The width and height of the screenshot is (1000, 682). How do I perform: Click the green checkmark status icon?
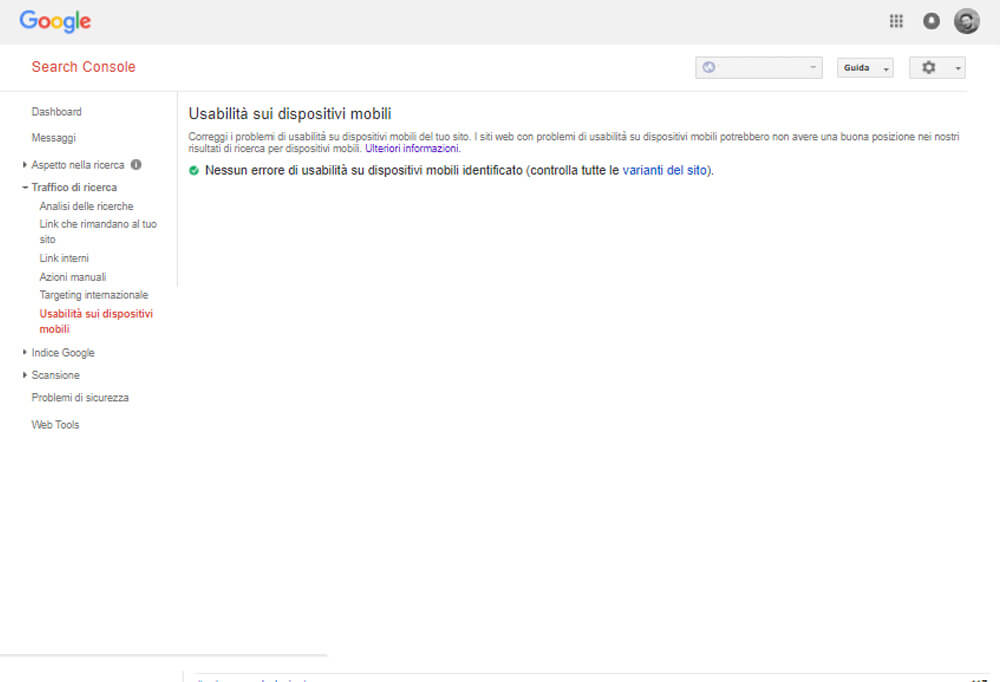click(194, 170)
